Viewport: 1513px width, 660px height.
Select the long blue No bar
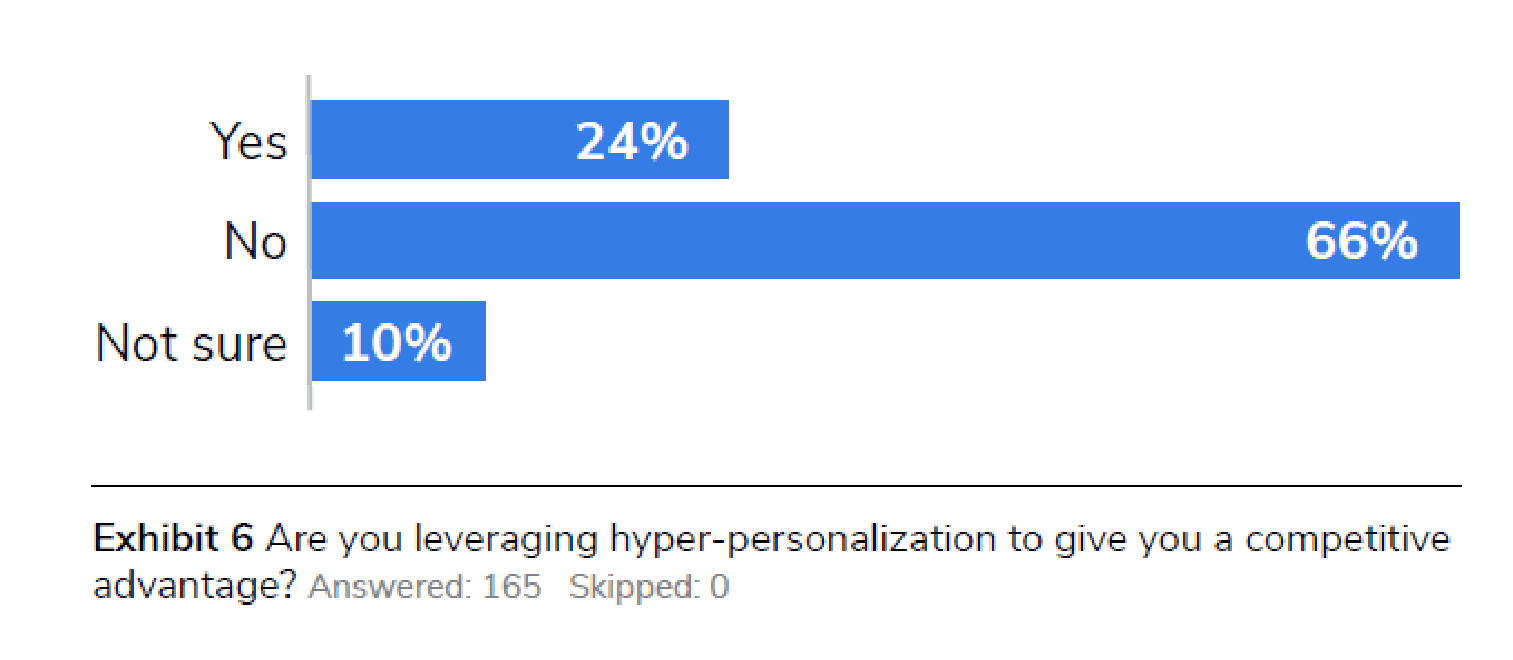[886, 240]
